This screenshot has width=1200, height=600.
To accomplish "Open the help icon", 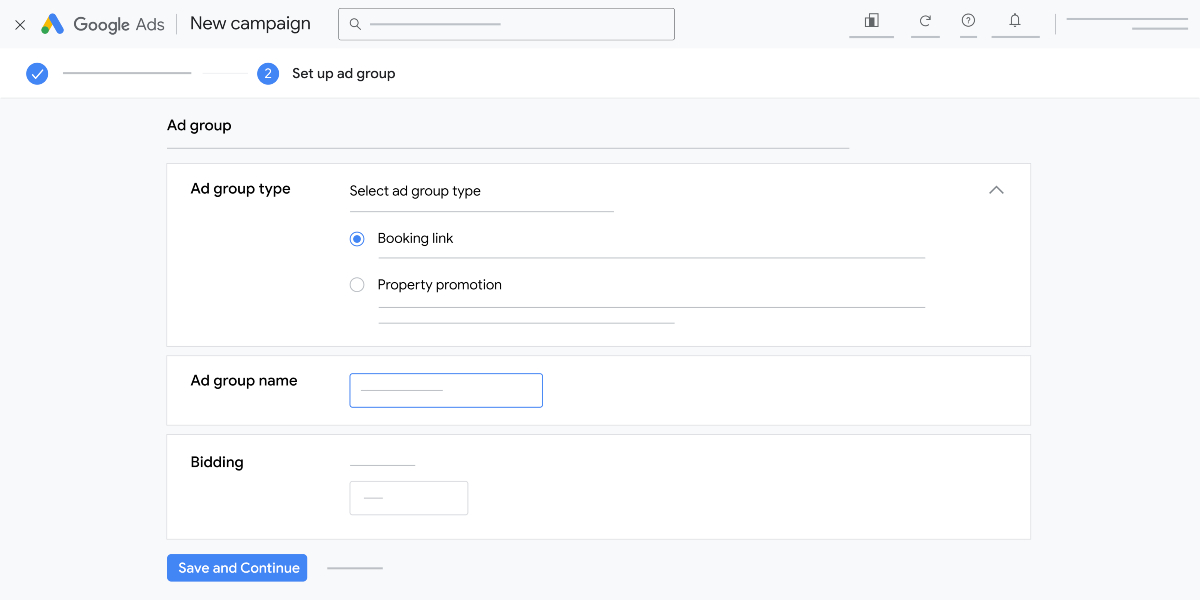I will pos(968,22).
